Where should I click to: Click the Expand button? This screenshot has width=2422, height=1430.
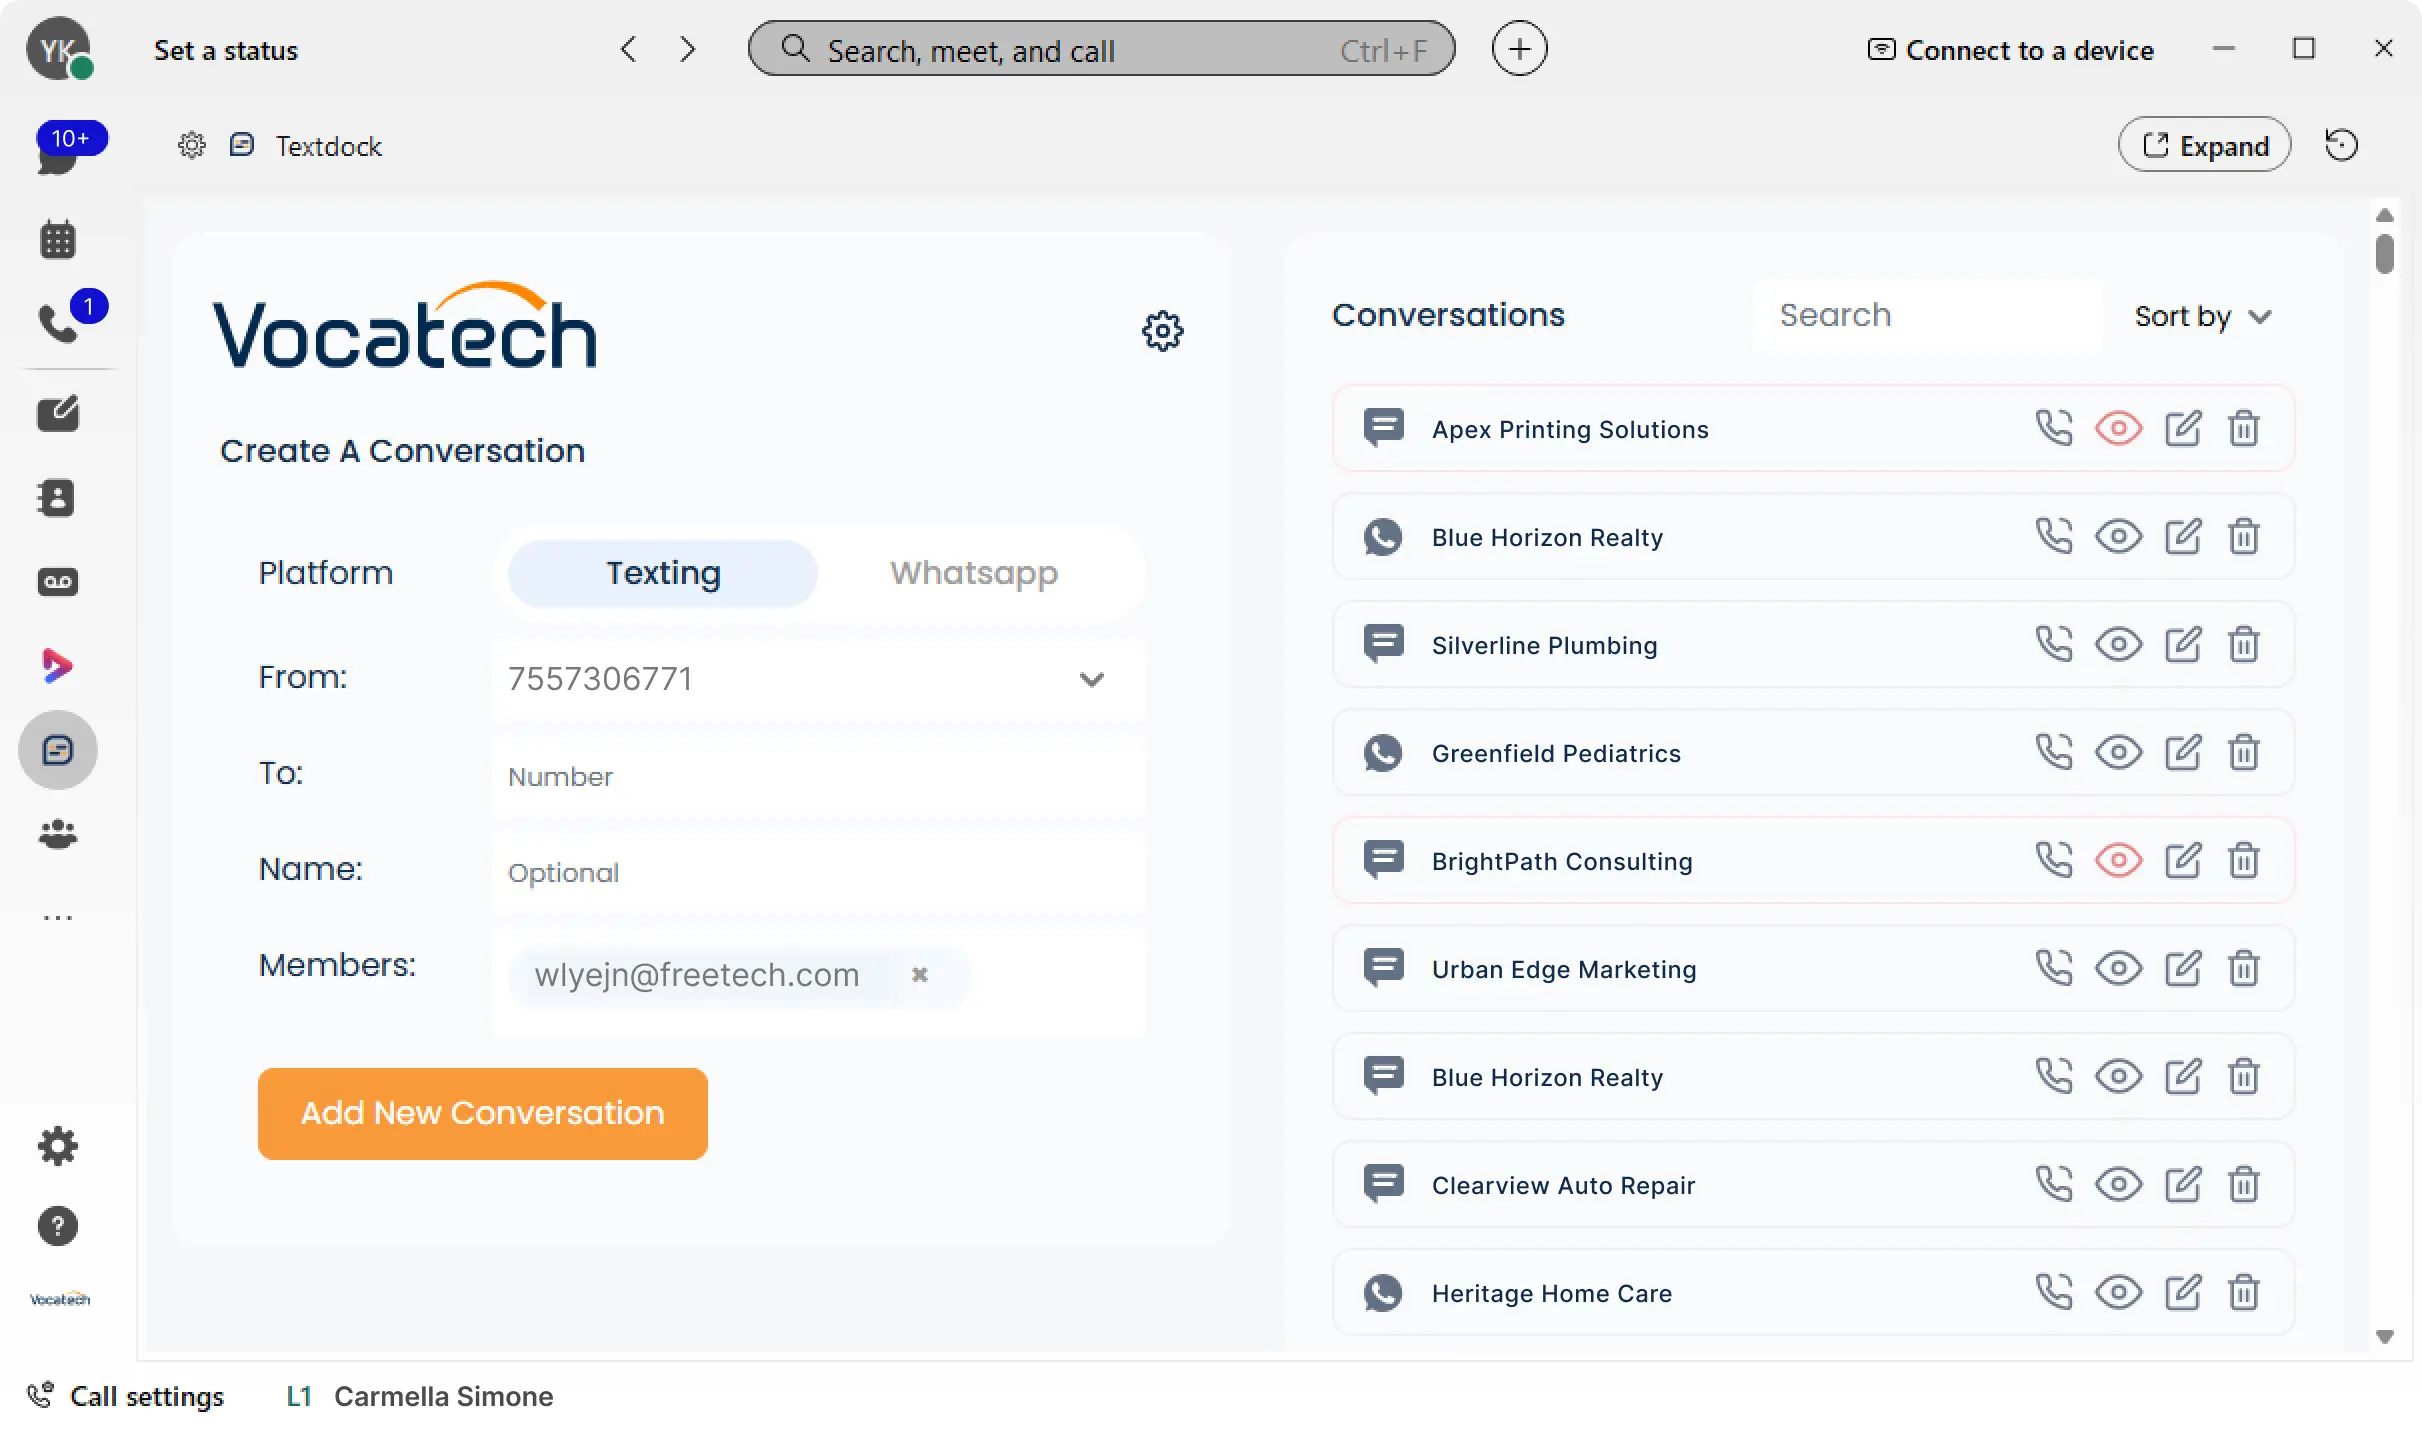(x=2204, y=146)
